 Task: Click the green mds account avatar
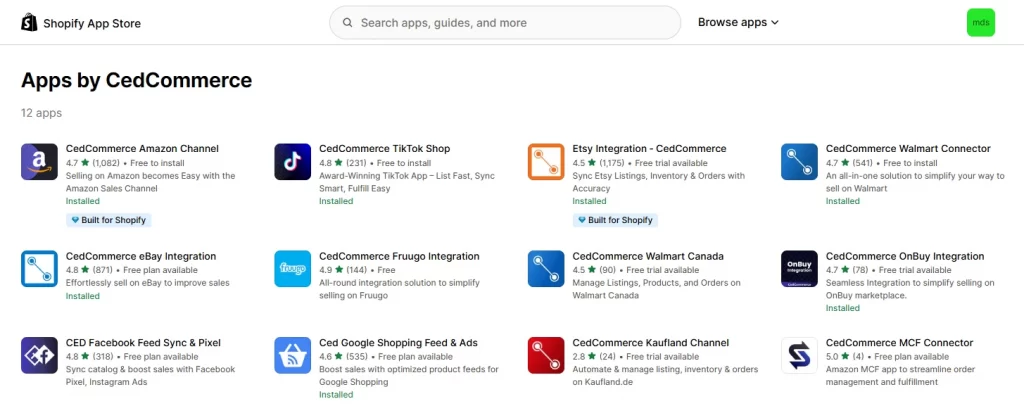980,23
